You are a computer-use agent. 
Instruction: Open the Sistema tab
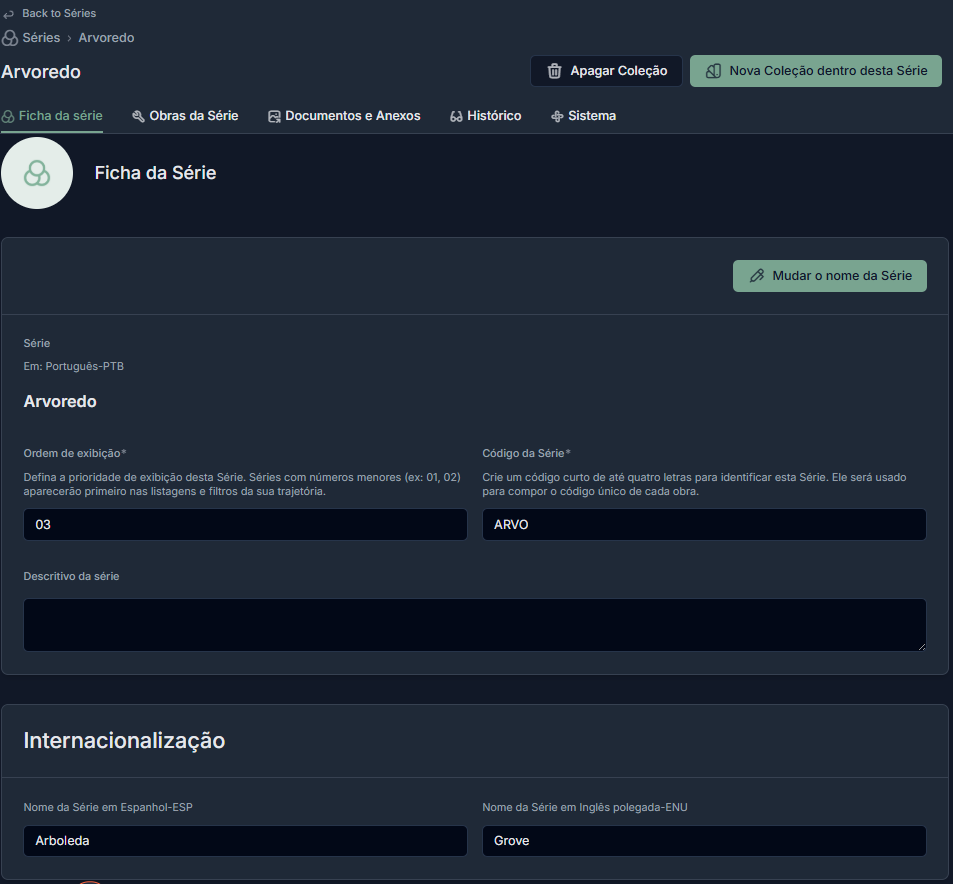tap(583, 116)
